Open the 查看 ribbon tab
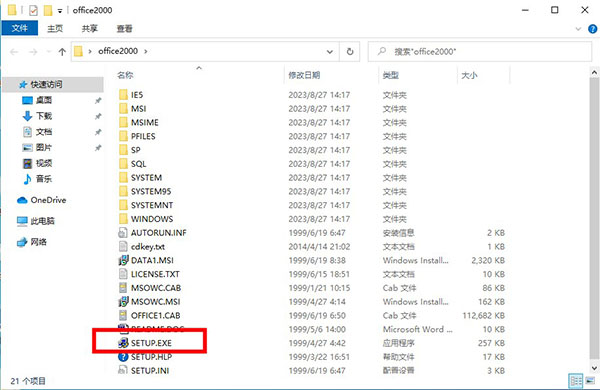Screen dimensions: 600x390 click(124, 28)
